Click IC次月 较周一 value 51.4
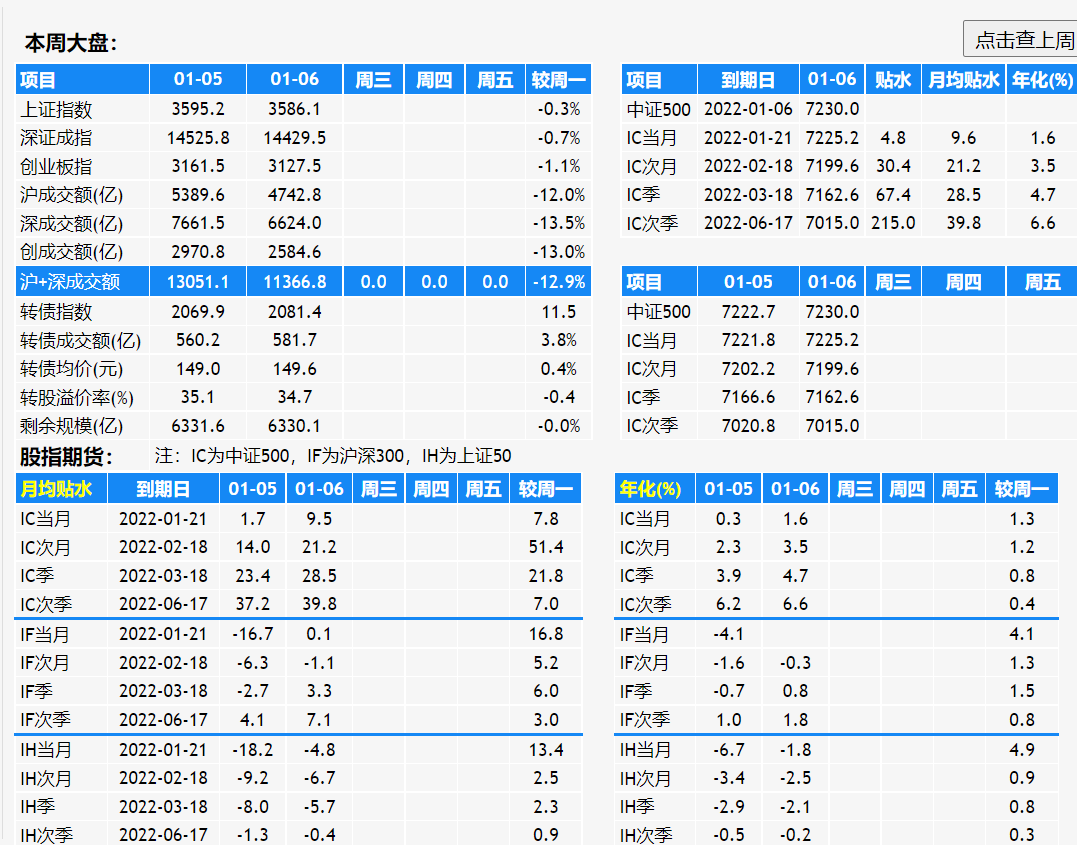The image size is (1077, 845). click(546, 547)
